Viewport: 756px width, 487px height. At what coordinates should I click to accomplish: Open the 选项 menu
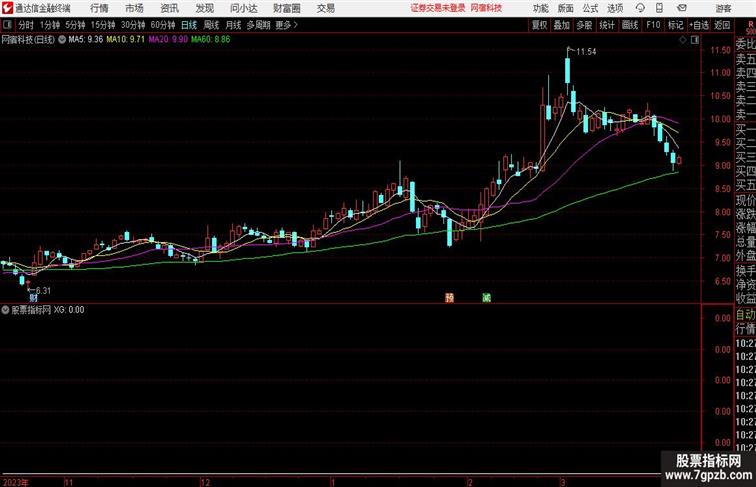(615, 8)
